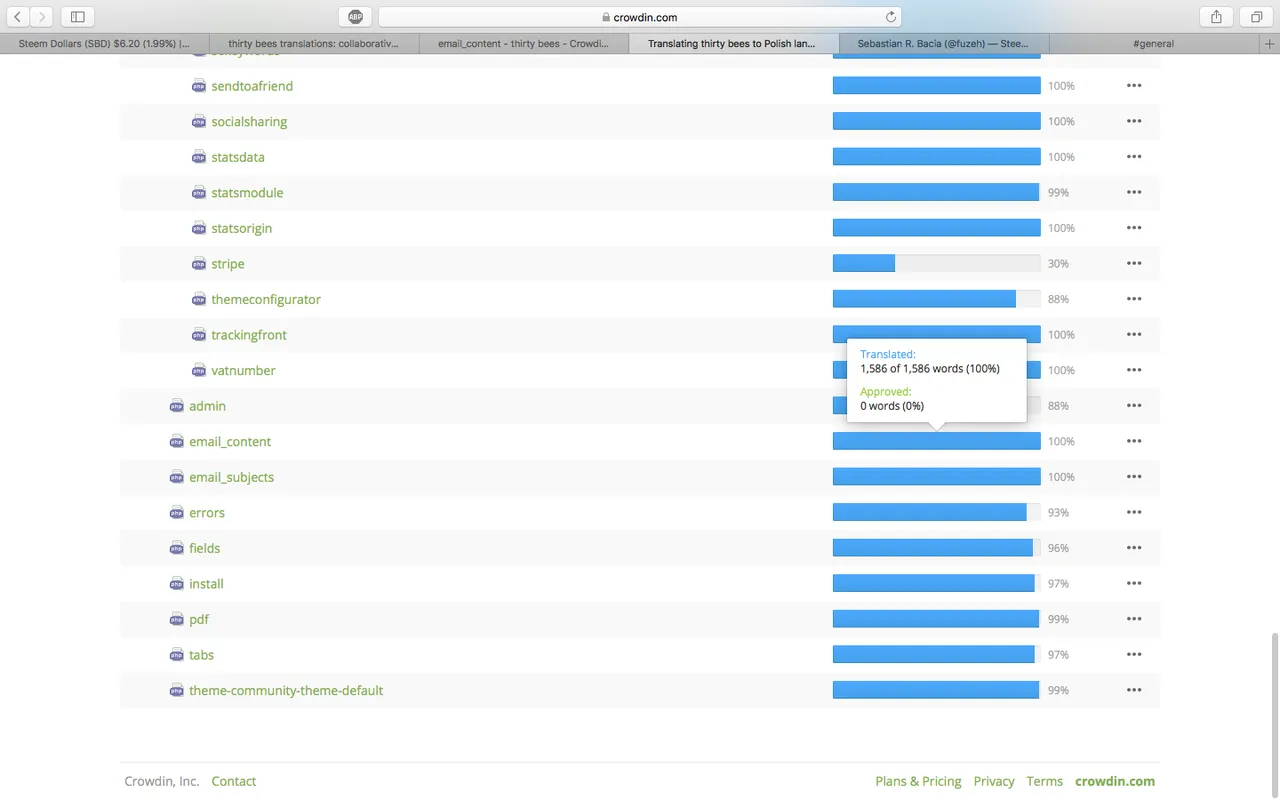Click the file icon beside email_content
Screen dimensions: 1280x800
176,441
